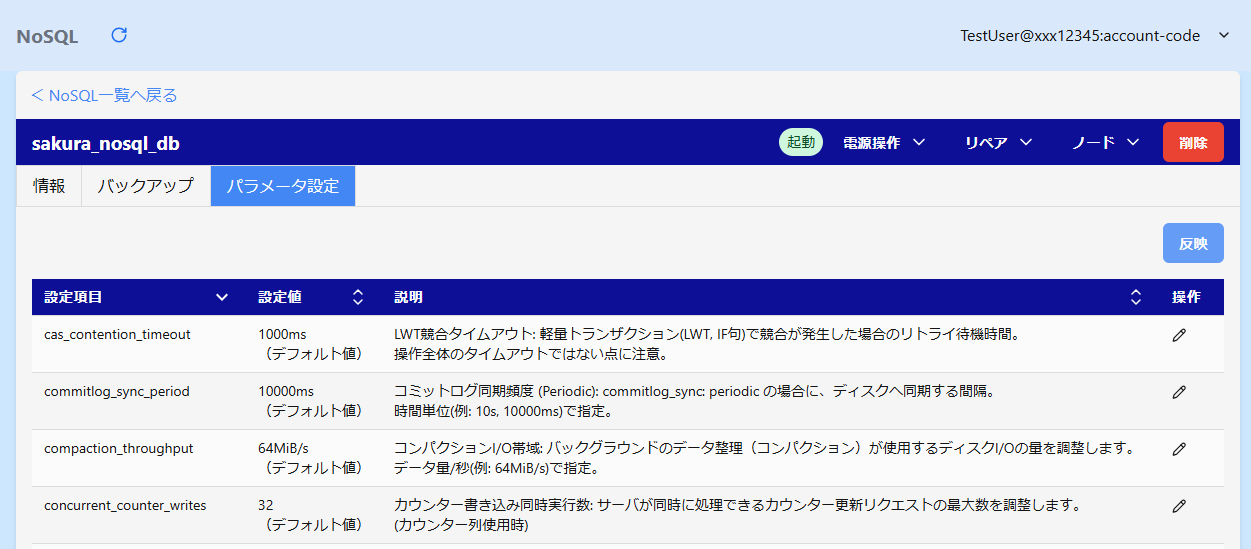Viewport: 1251px width, 549px height.
Task: Open the リペア dropdown menu
Action: pyautogui.click(x=998, y=143)
